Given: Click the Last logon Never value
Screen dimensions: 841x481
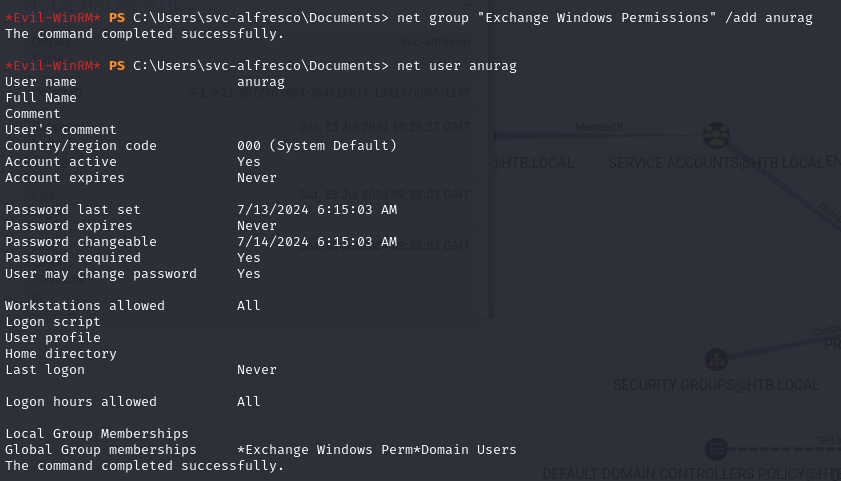Looking at the screenshot, I should [x=257, y=370].
